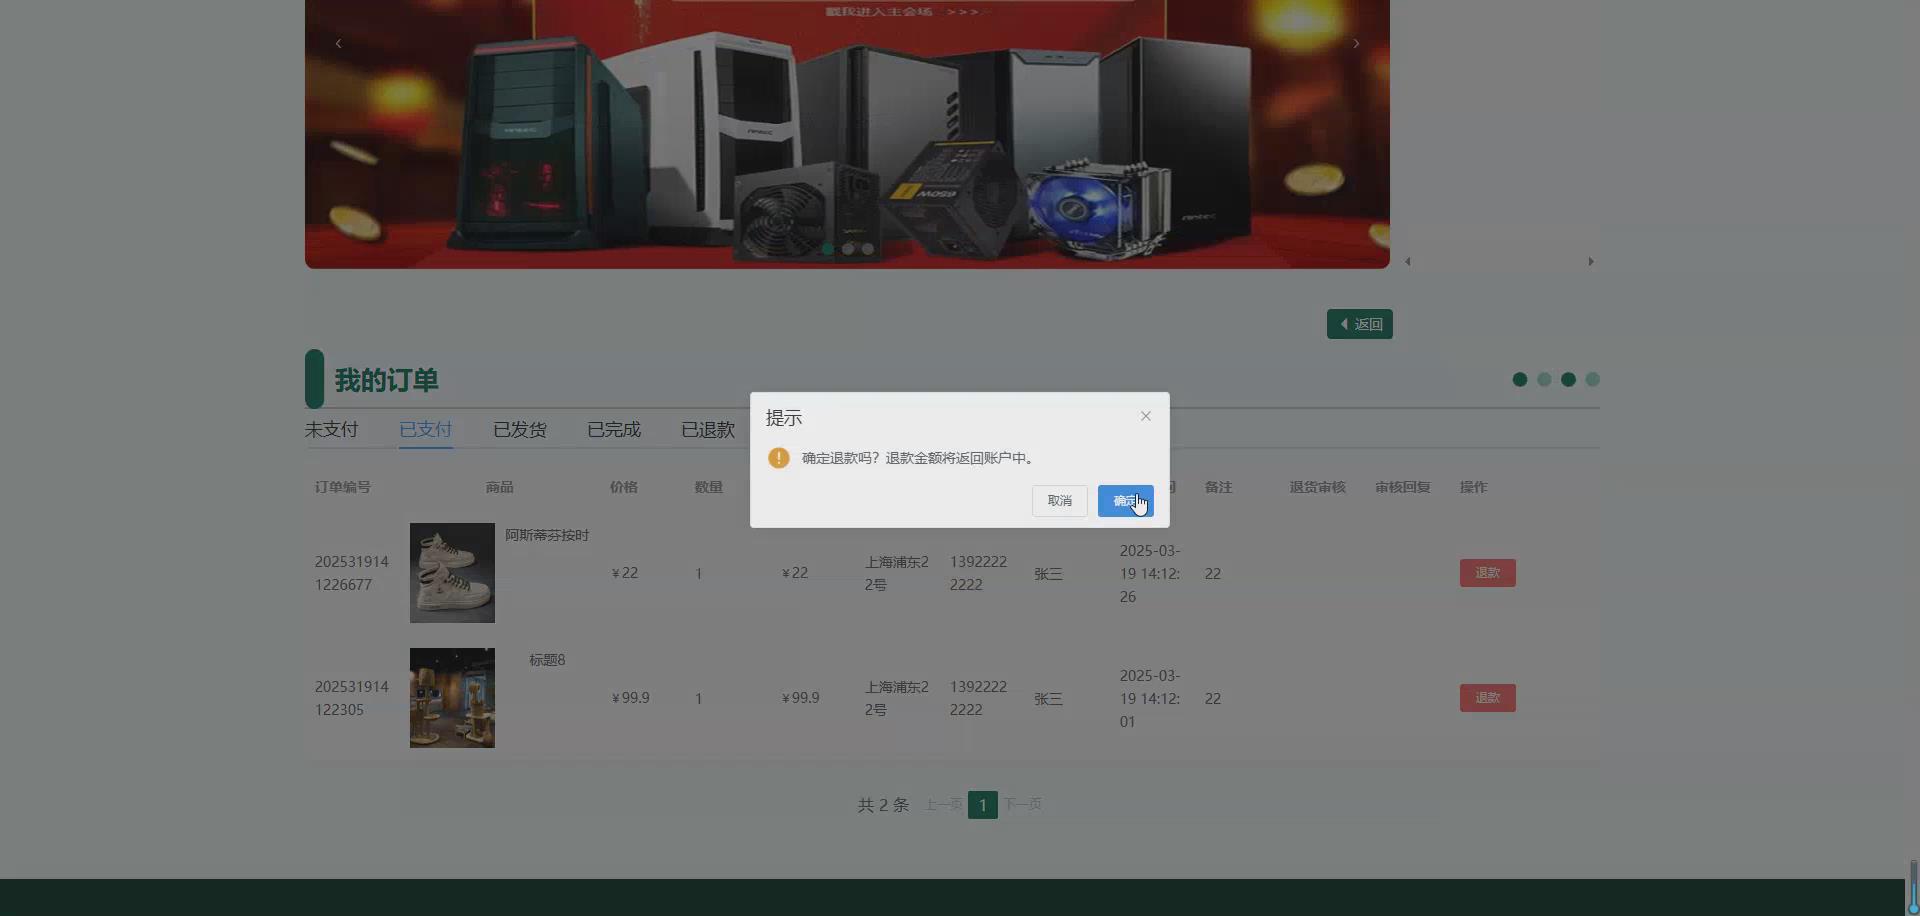The image size is (1920, 916).
Task: Open the sneaker product thumbnail
Action: [452, 573]
